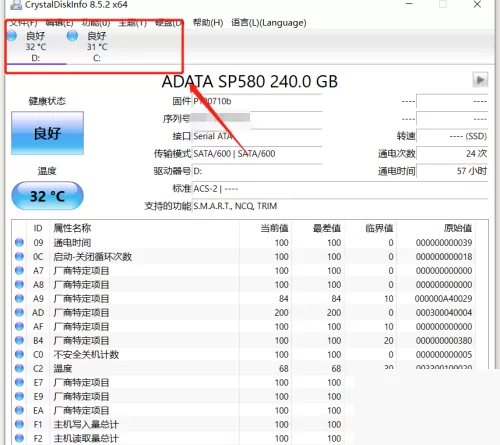Select the 主机读取量总计 attribute name
This screenshot has width=500, height=445.
coord(86,438)
